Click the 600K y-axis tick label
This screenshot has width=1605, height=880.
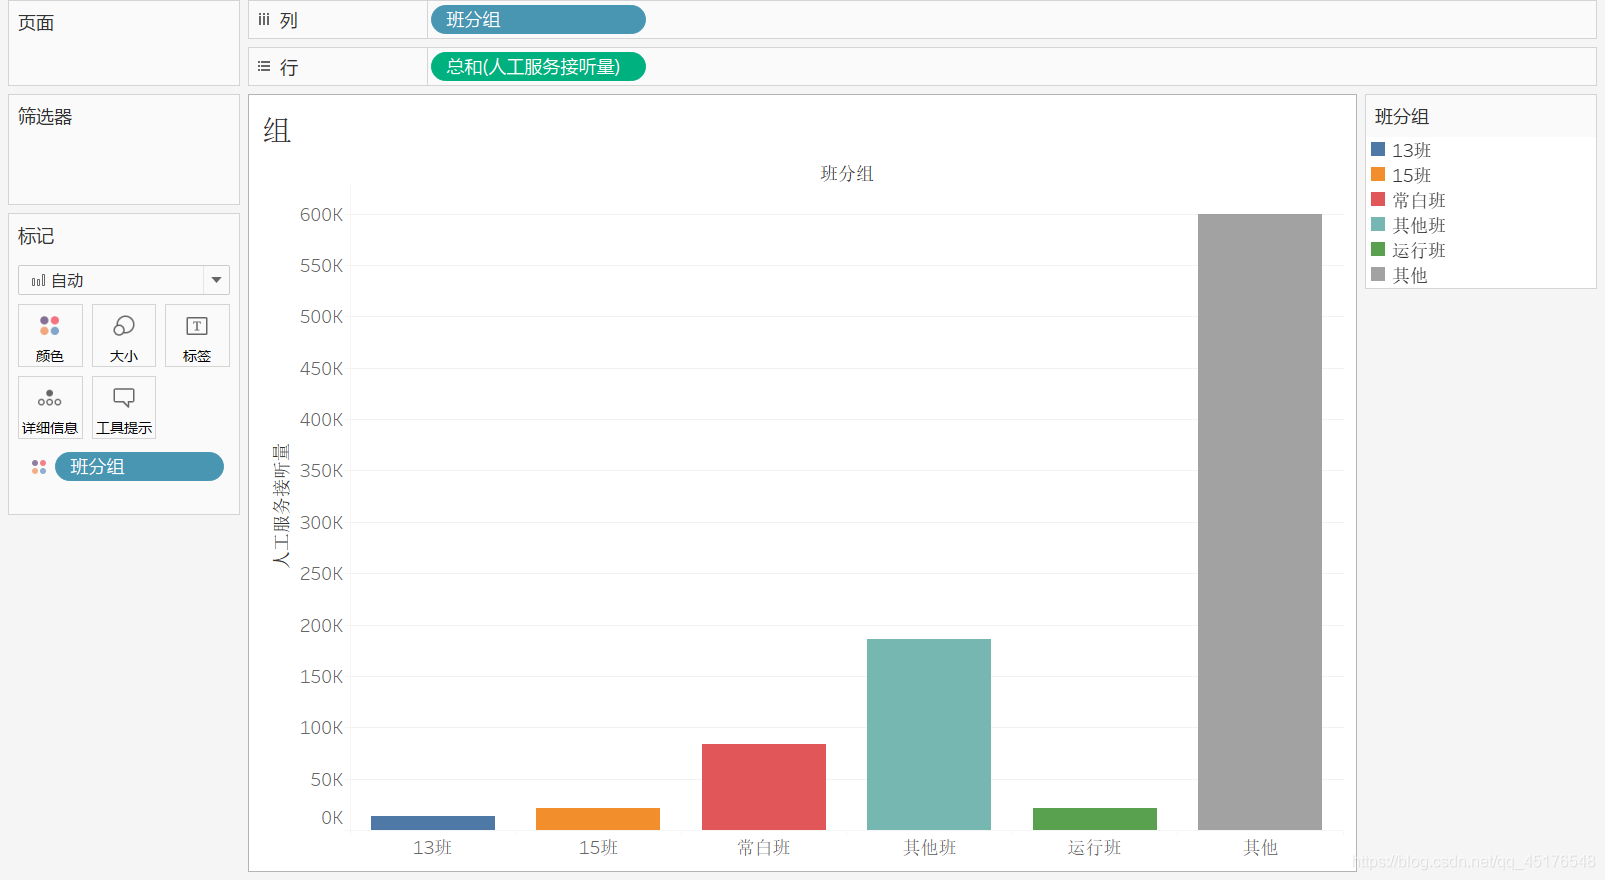pos(321,214)
